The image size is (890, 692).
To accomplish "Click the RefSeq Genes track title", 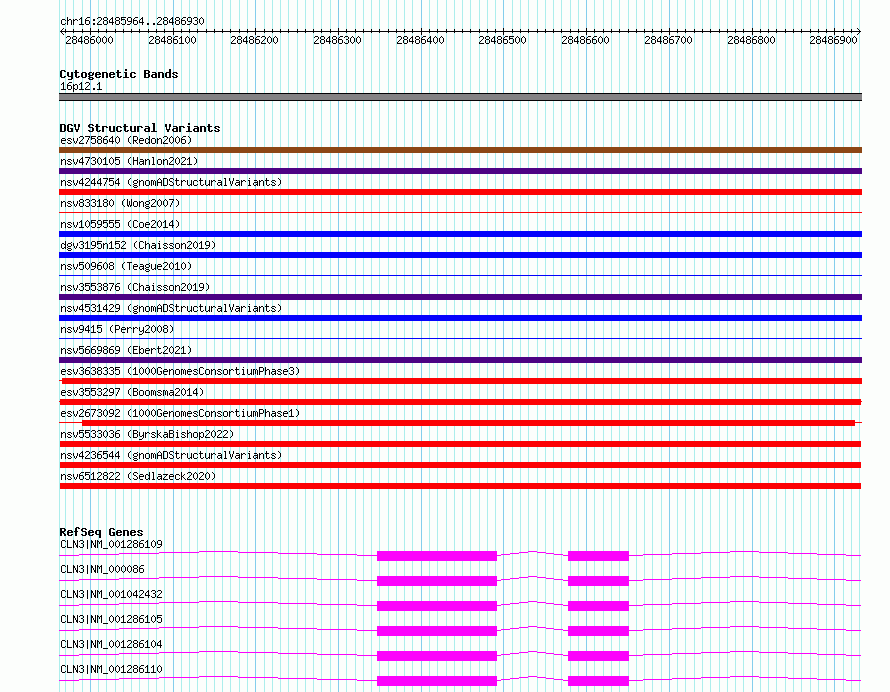I will click(x=101, y=532).
